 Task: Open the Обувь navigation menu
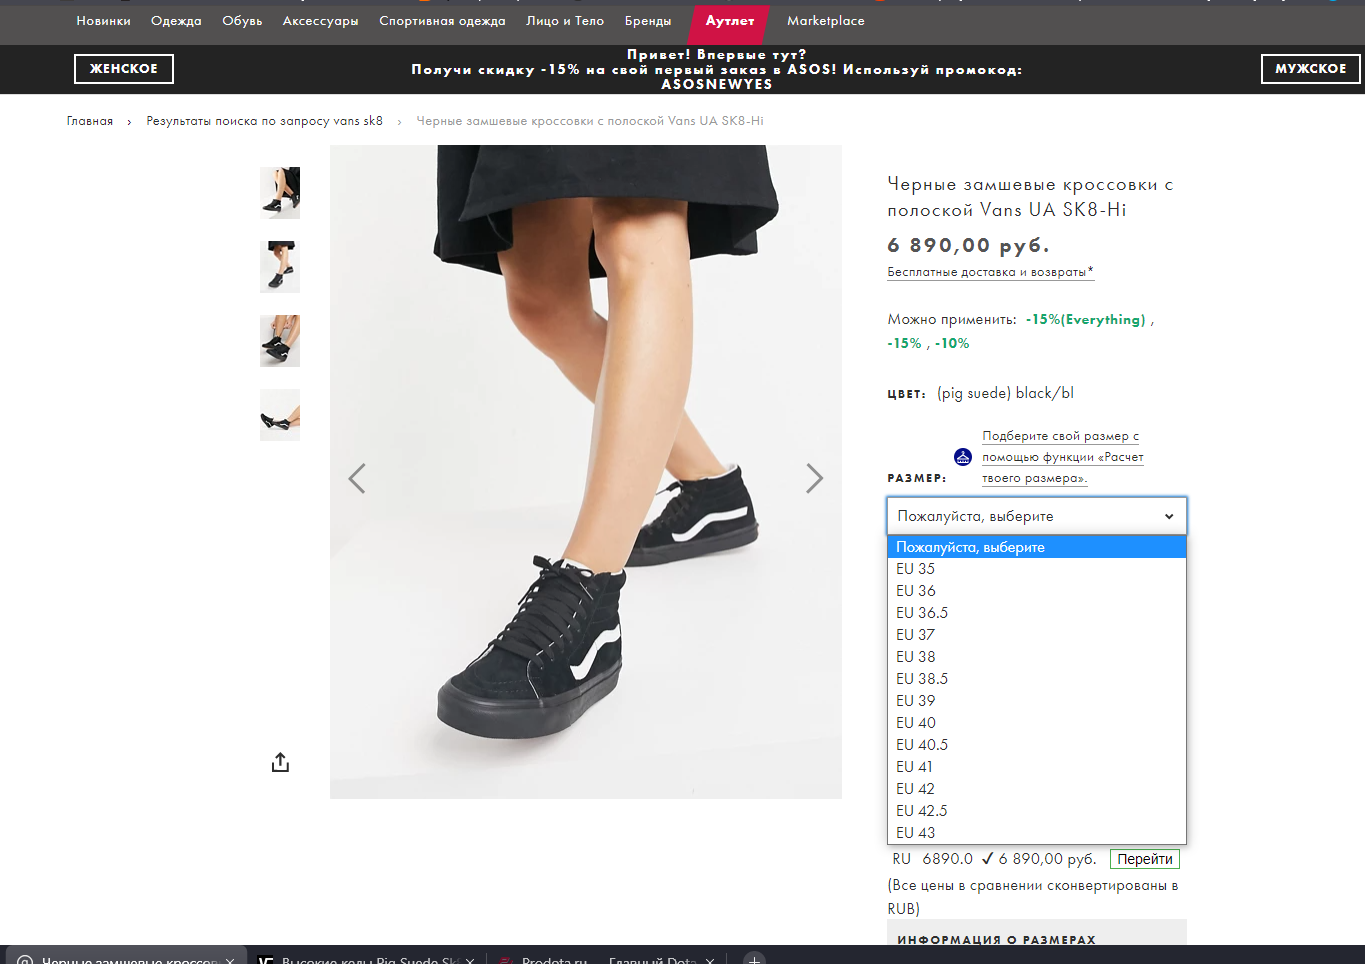[242, 21]
